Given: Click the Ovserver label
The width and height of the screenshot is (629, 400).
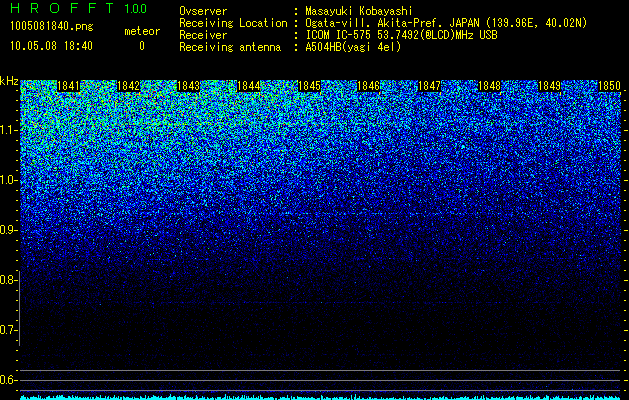Looking at the screenshot, I should 203,11.
